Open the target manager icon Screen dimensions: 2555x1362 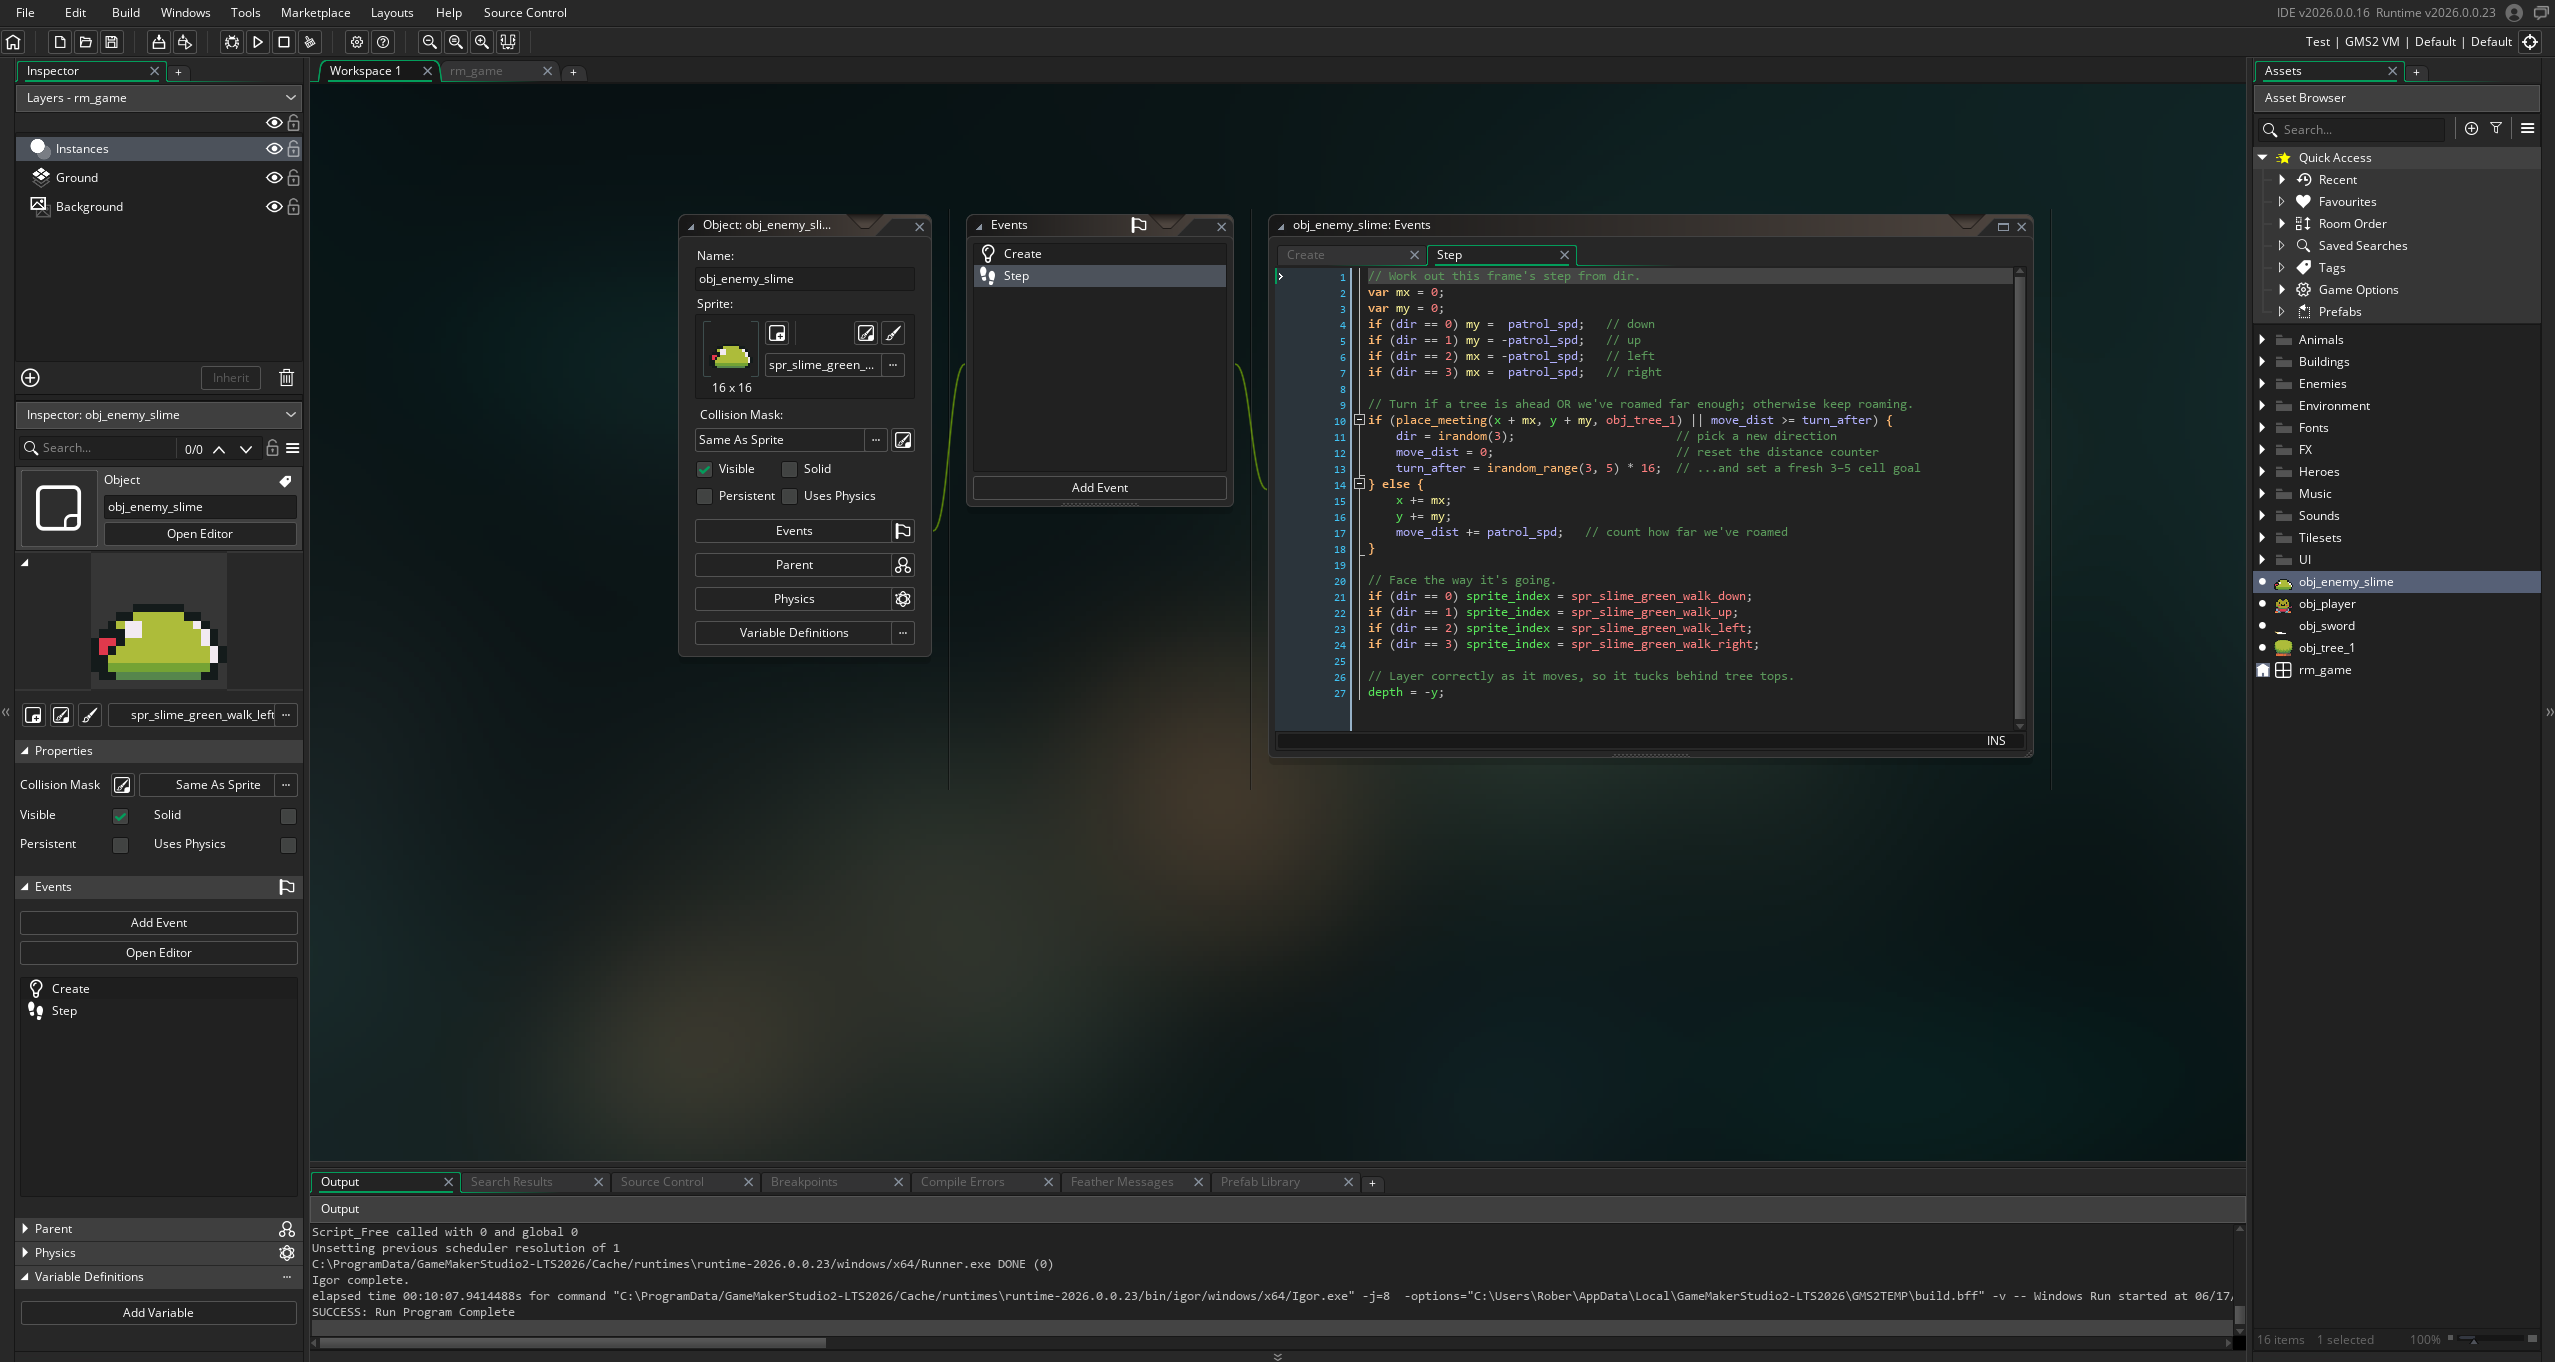(x=2530, y=42)
